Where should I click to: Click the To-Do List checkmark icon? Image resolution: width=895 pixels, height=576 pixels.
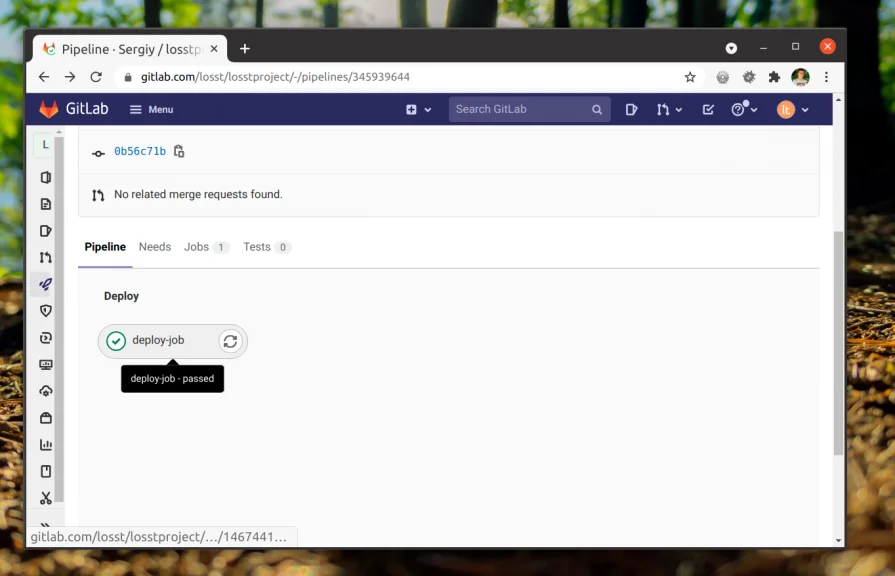click(708, 110)
